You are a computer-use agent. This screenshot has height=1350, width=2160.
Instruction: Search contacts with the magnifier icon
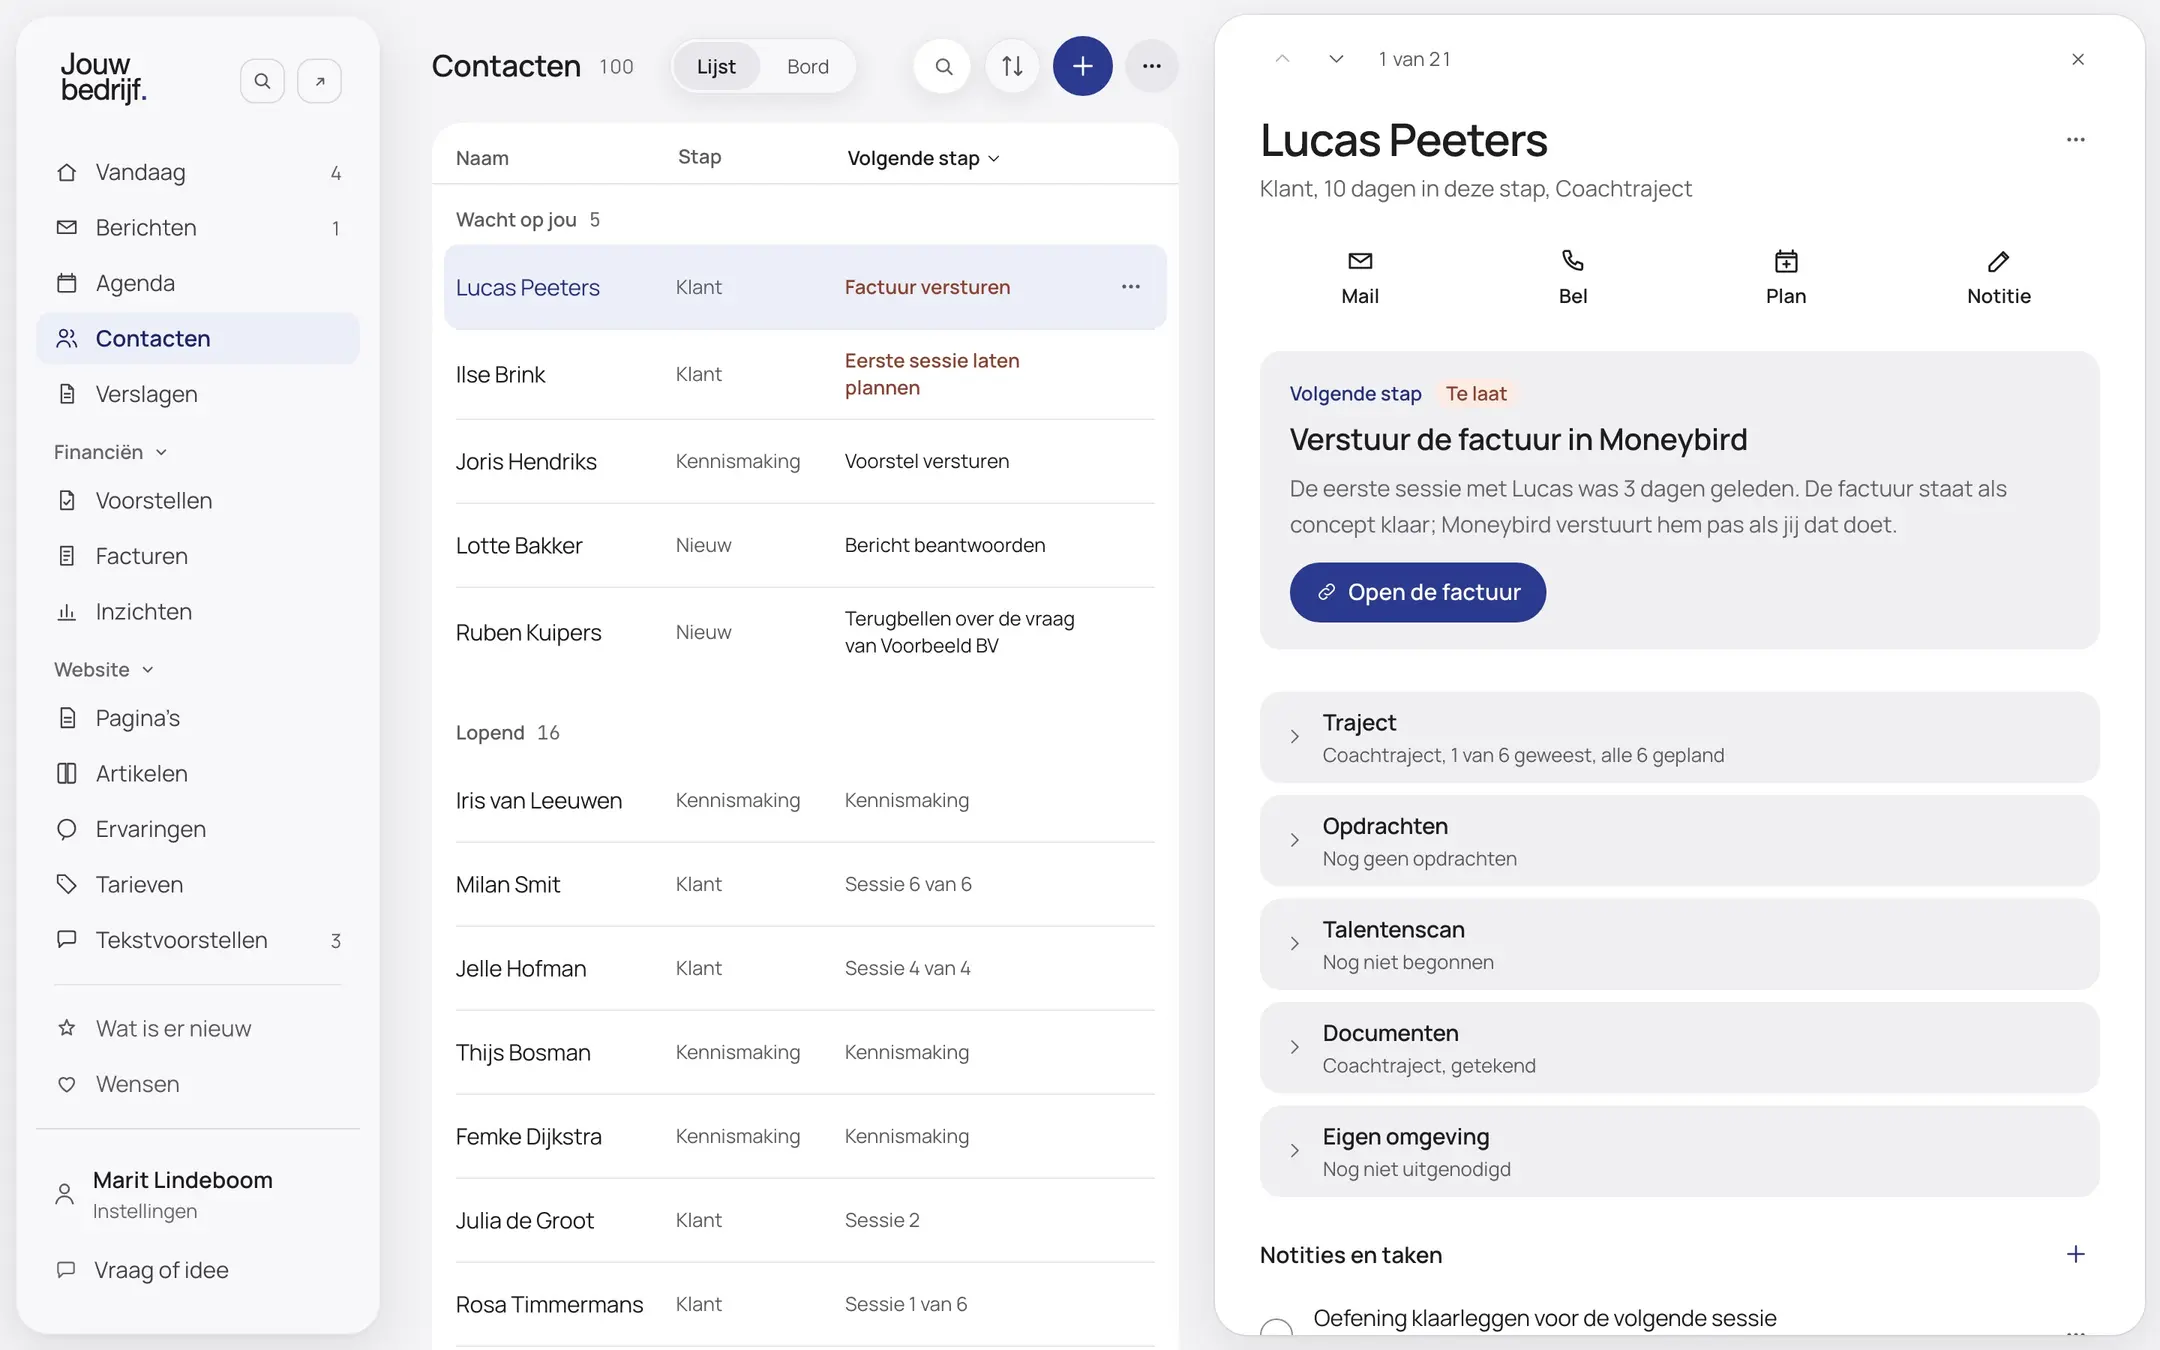click(x=942, y=66)
